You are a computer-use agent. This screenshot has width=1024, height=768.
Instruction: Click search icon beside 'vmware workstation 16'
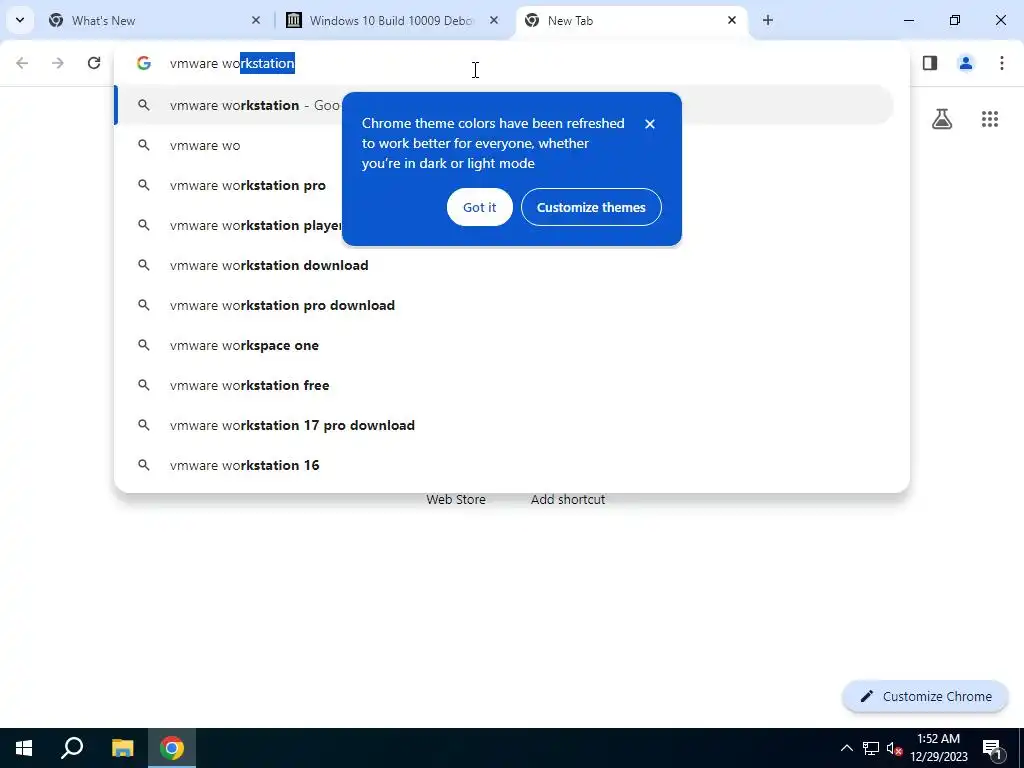(x=144, y=465)
